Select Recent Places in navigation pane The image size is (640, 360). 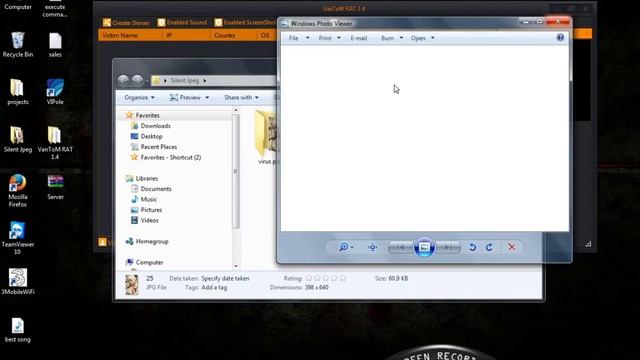(x=158, y=147)
